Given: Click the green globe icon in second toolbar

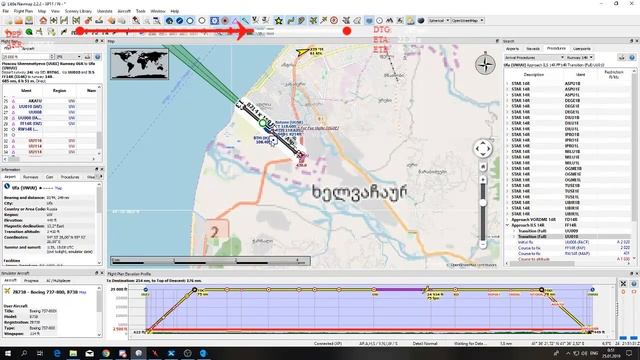Looking at the screenshot, I should point(29,31).
